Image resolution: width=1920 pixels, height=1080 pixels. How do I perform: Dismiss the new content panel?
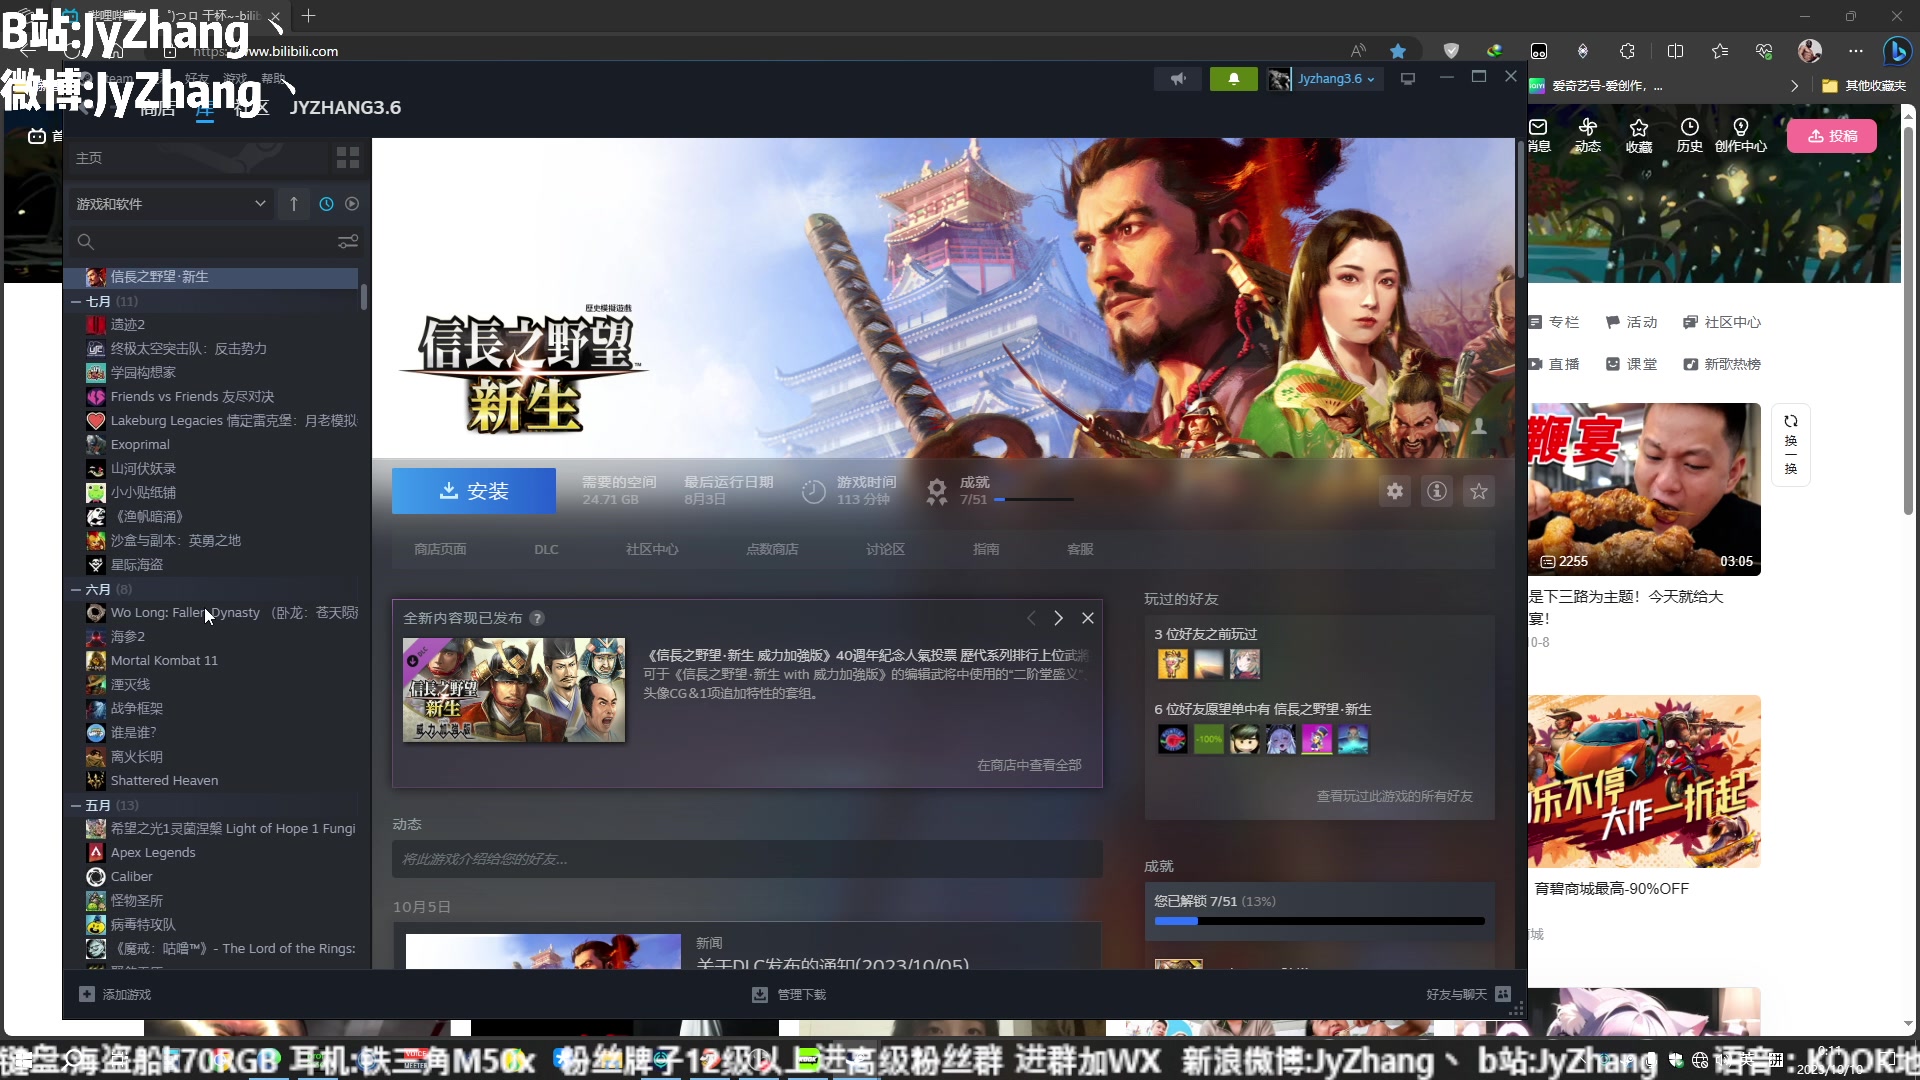[1088, 618]
